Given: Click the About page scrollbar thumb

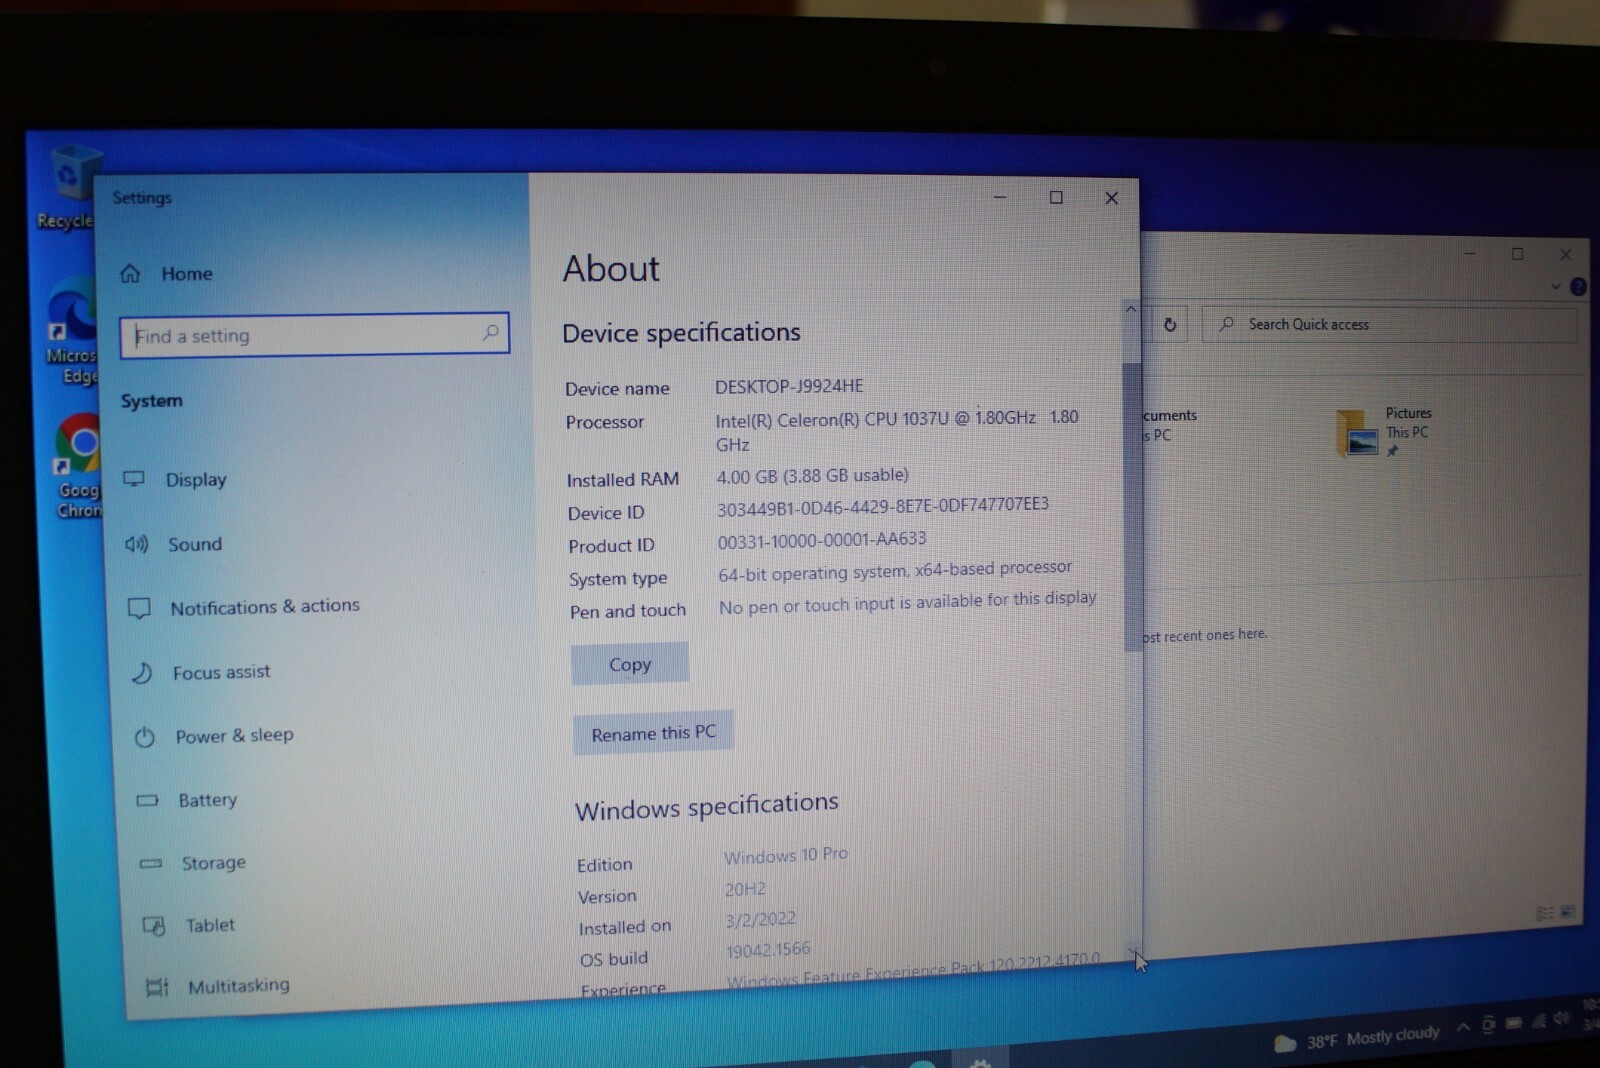Looking at the screenshot, I should [x=1132, y=505].
